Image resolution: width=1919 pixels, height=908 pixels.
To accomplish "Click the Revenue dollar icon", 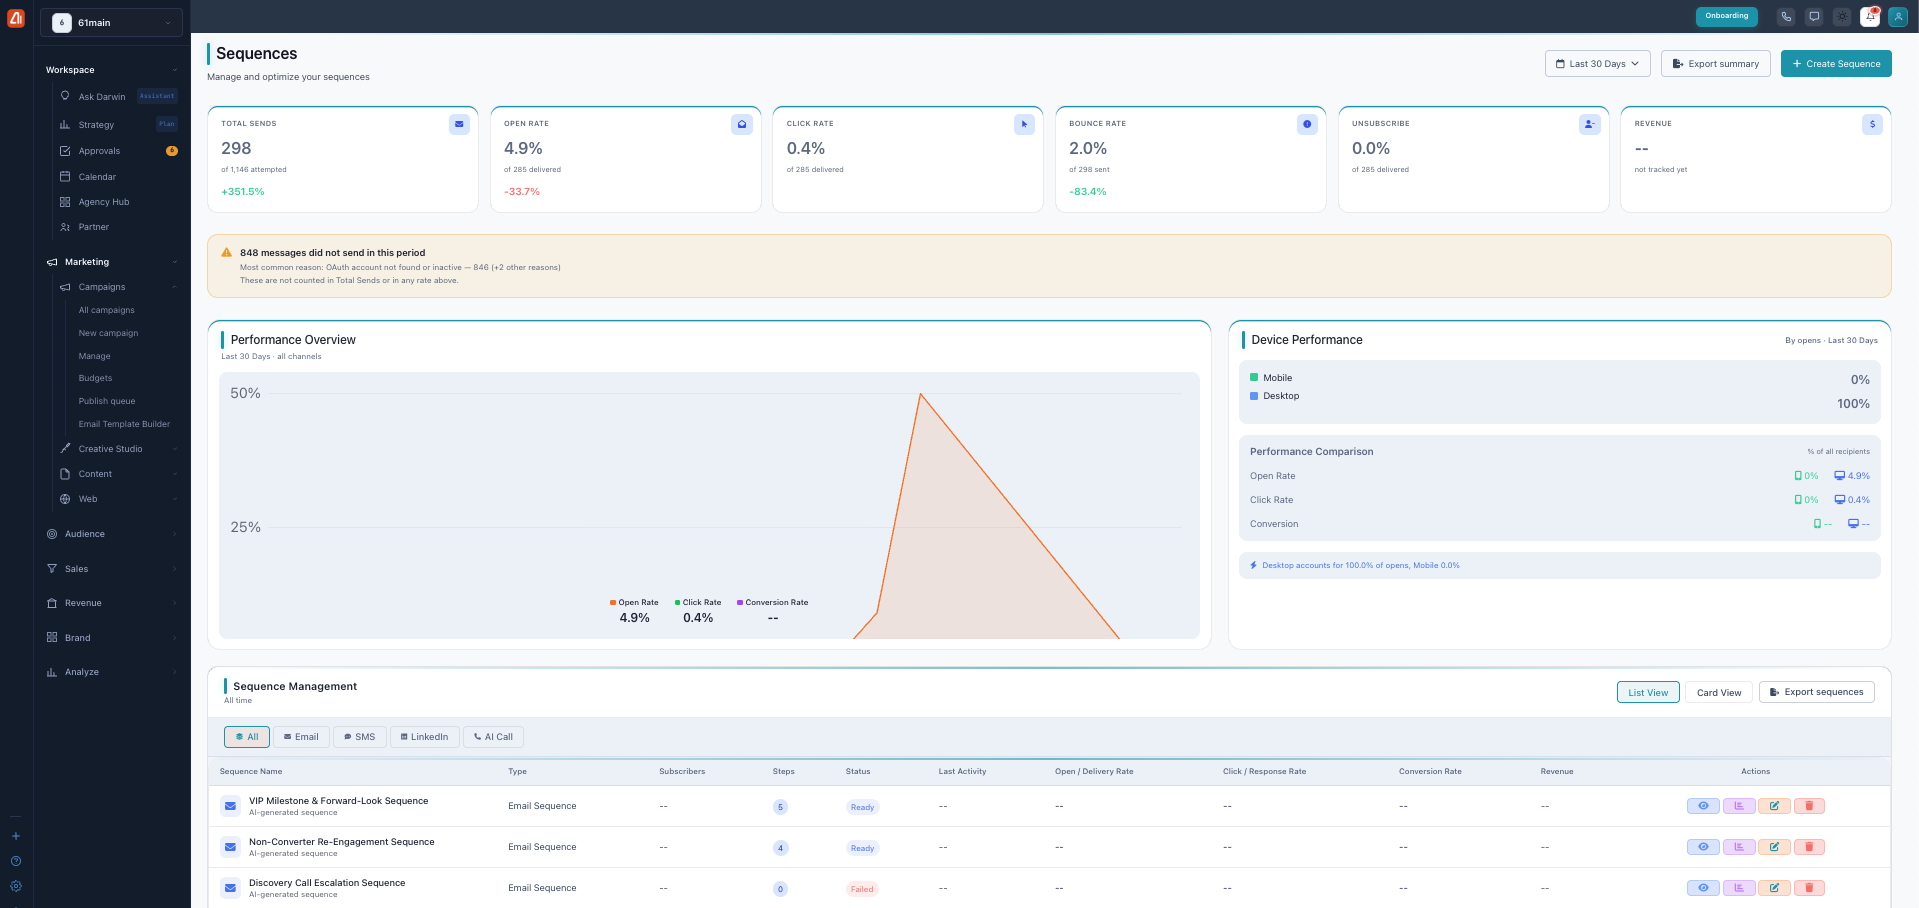I will [x=1872, y=124].
